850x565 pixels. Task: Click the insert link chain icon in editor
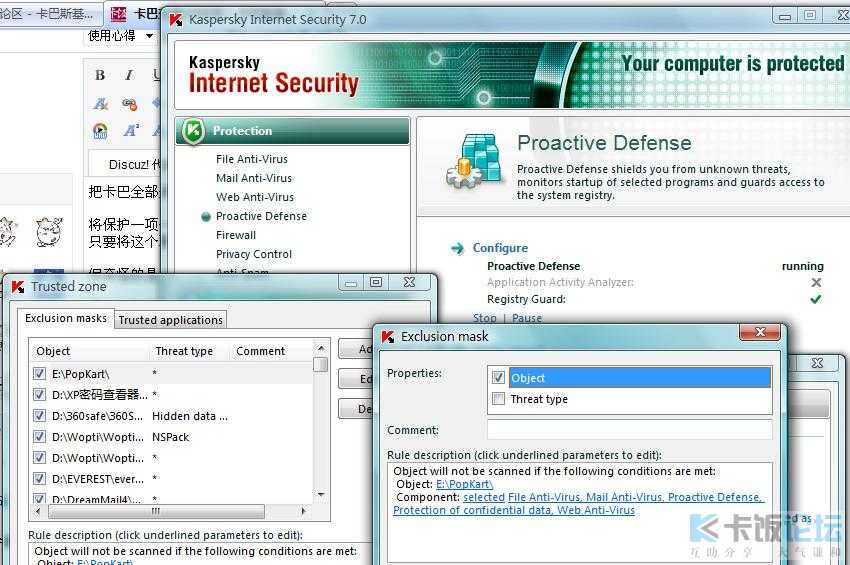pyautogui.click(x=129, y=104)
